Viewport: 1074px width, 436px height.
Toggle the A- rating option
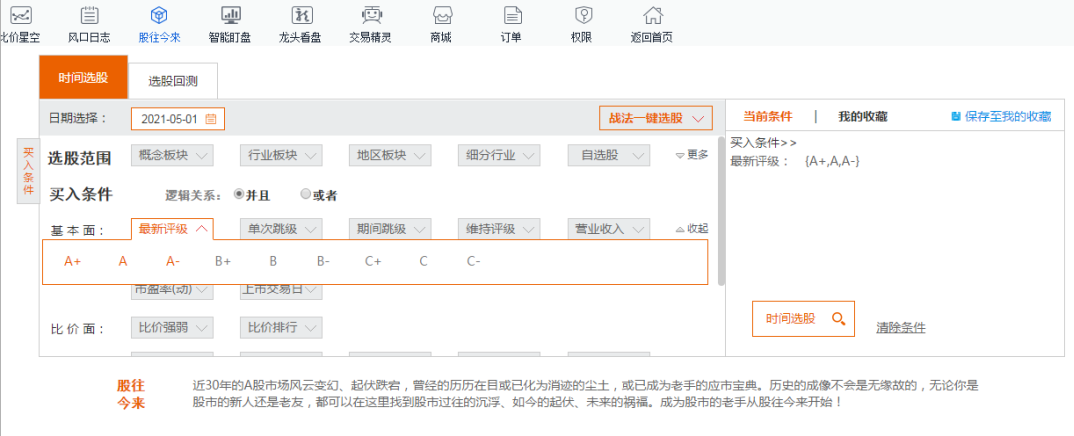coord(173,261)
